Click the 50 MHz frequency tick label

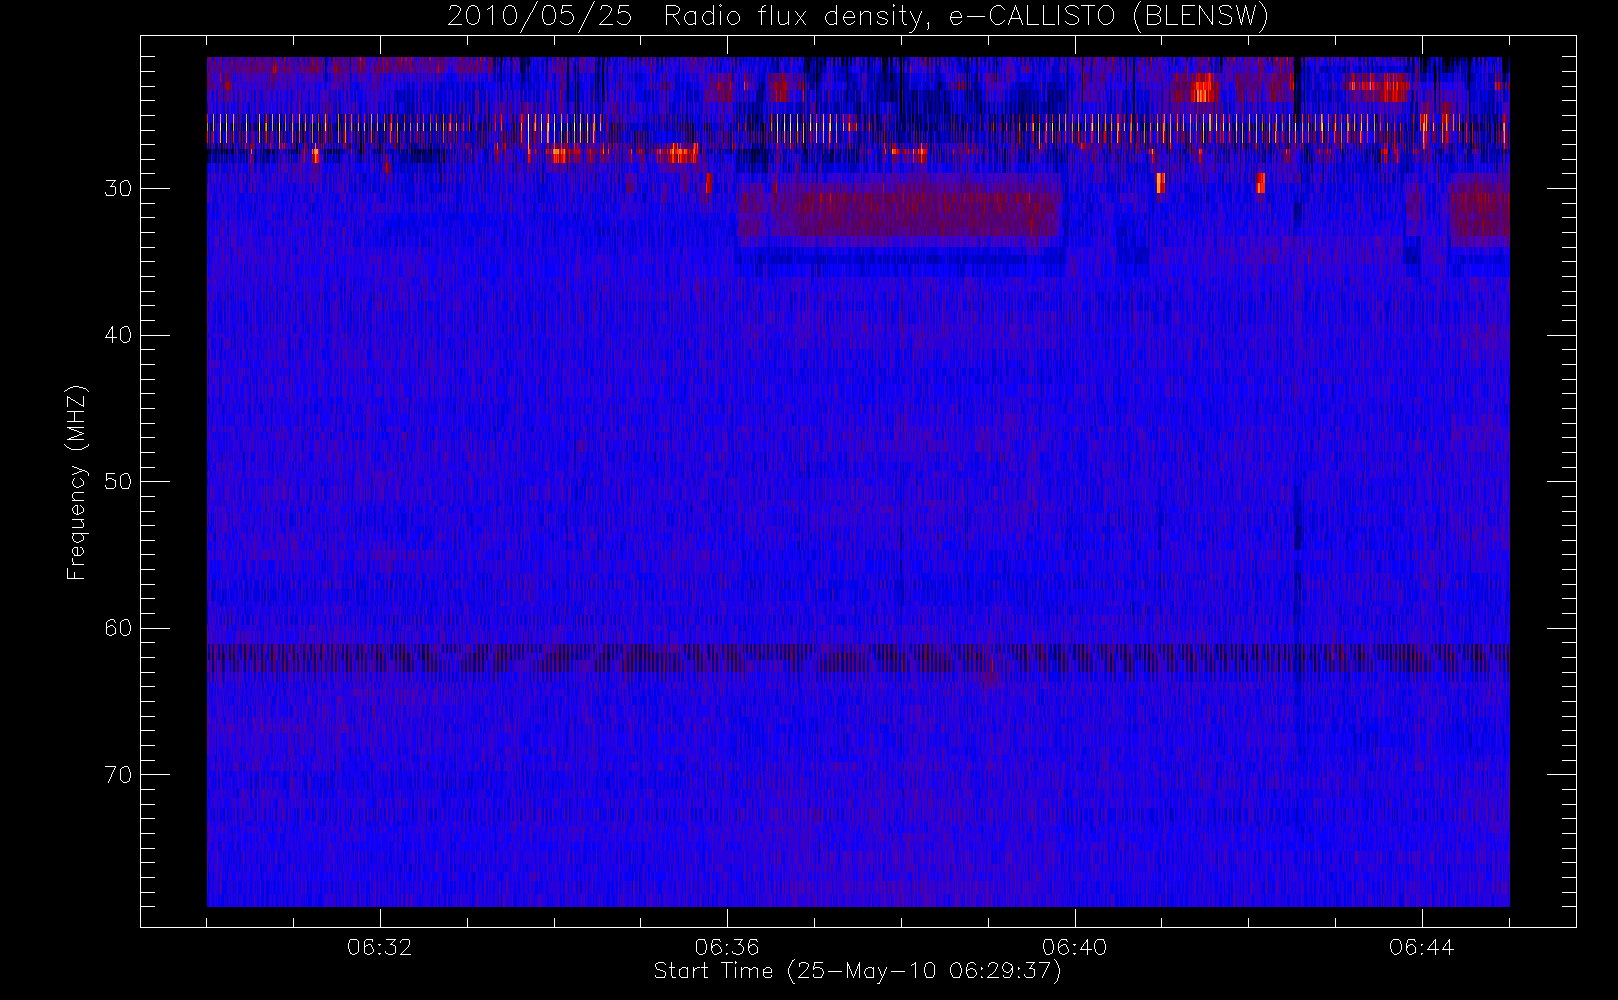[118, 482]
